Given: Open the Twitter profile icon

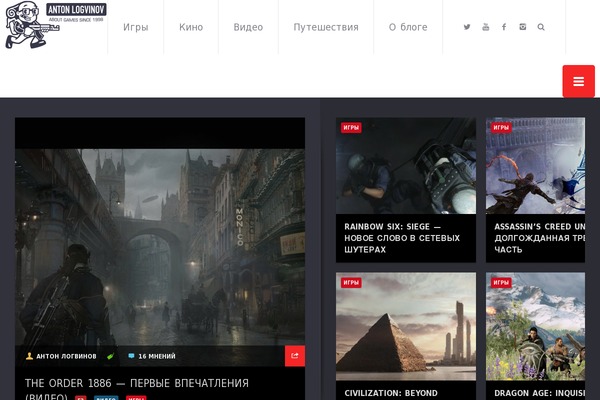Looking at the screenshot, I should point(467,27).
